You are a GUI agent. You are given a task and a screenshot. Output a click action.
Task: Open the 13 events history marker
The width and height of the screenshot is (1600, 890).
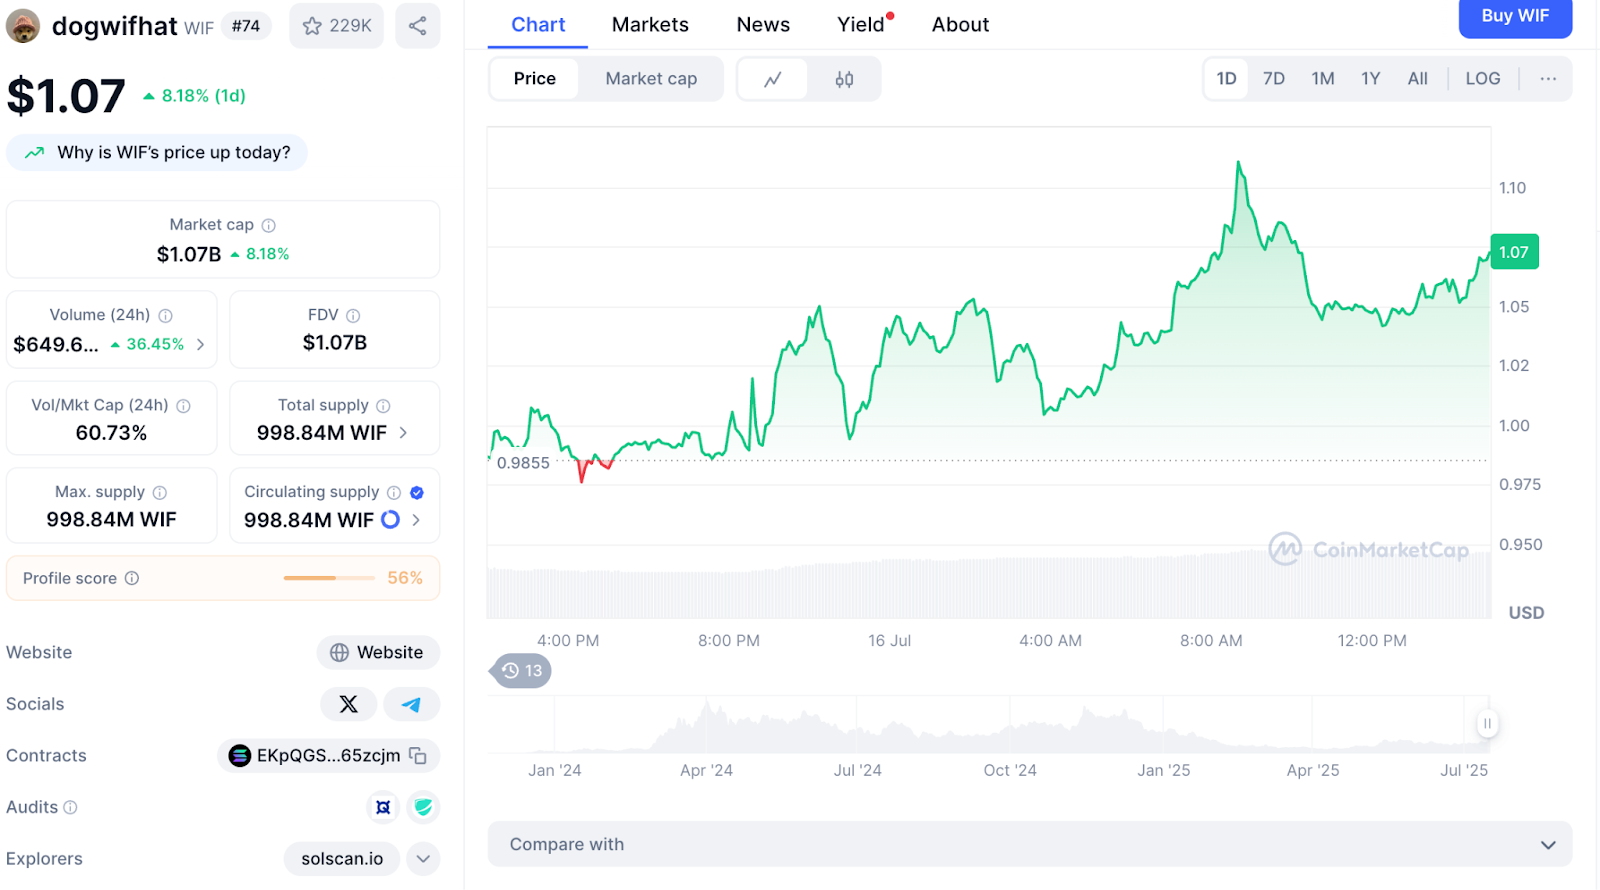521,671
